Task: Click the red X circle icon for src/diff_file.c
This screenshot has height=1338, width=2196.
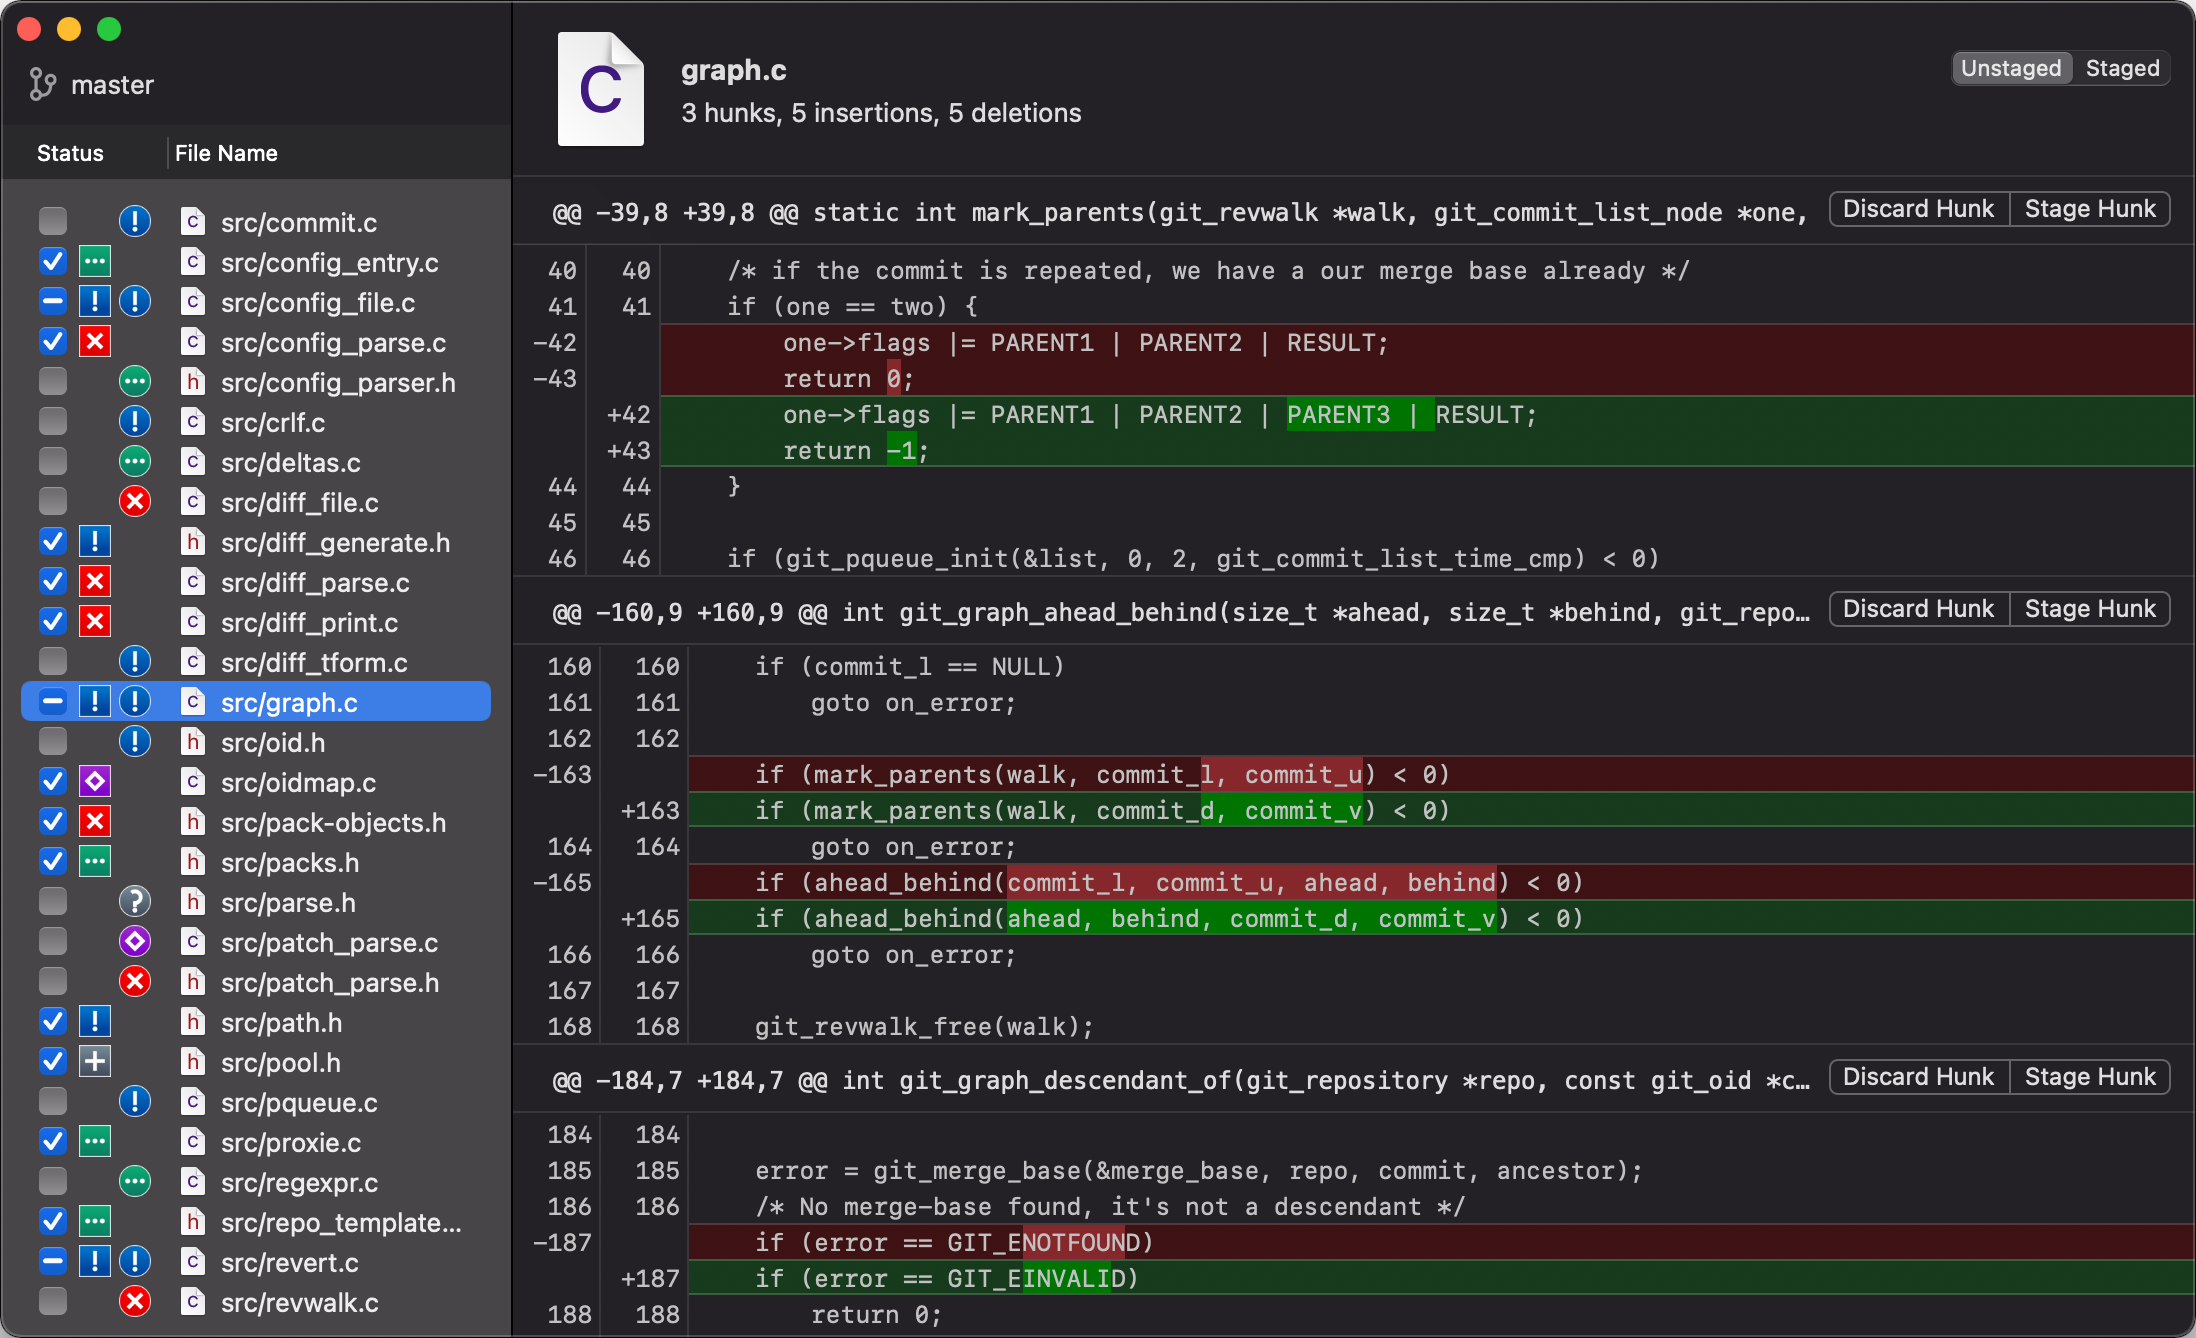Action: (135, 502)
